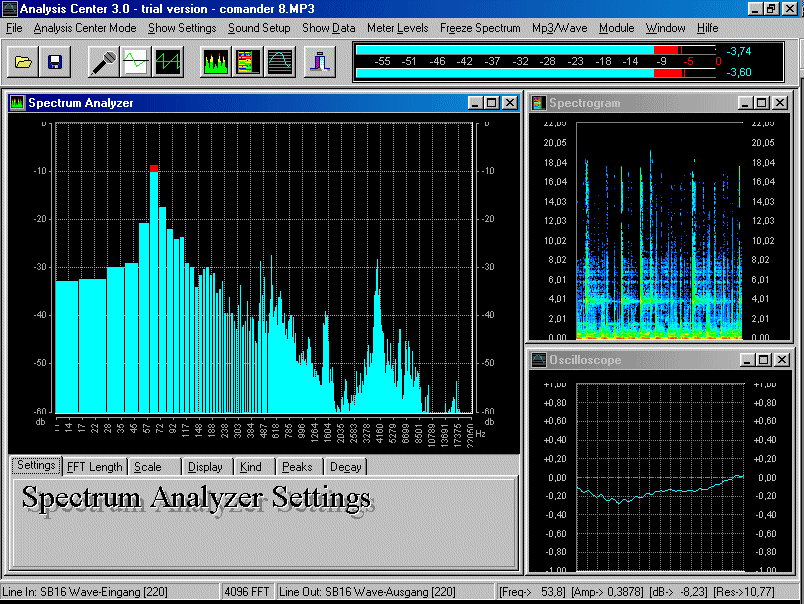
Task: Open the Show Data menu
Action: [x=329, y=28]
